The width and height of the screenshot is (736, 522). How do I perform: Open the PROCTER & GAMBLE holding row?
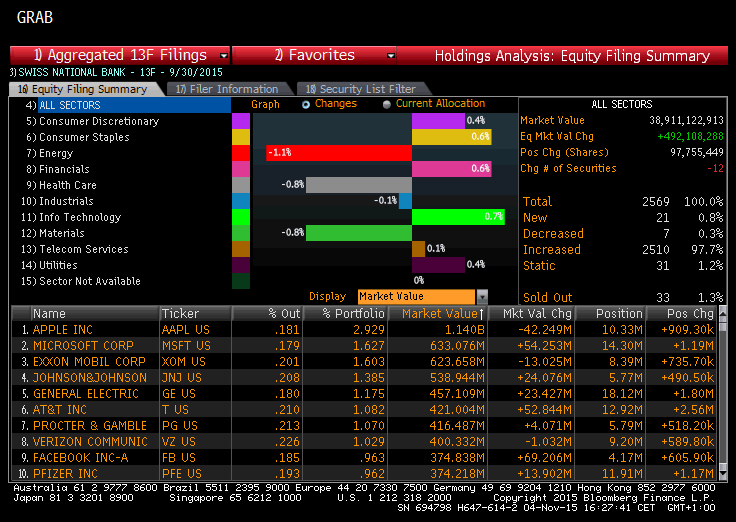click(364, 425)
